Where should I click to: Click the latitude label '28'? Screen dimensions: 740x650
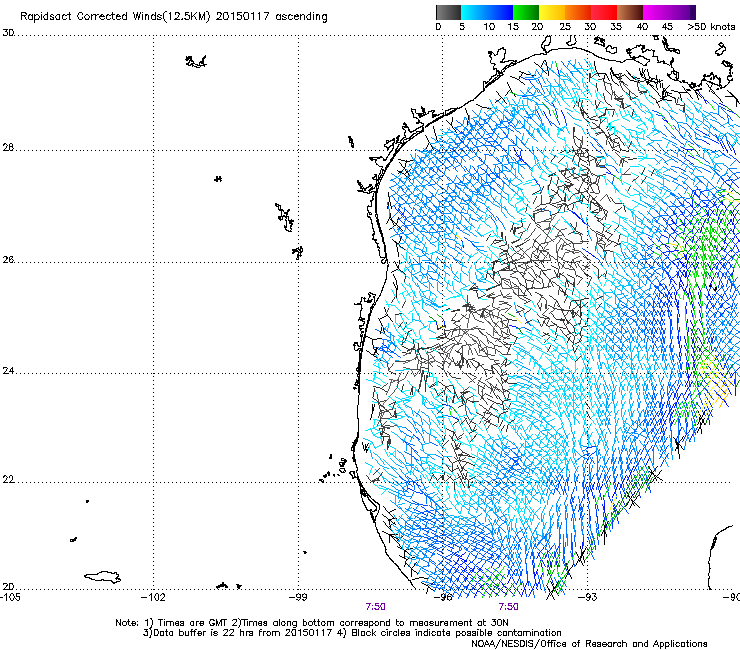tap(8, 148)
